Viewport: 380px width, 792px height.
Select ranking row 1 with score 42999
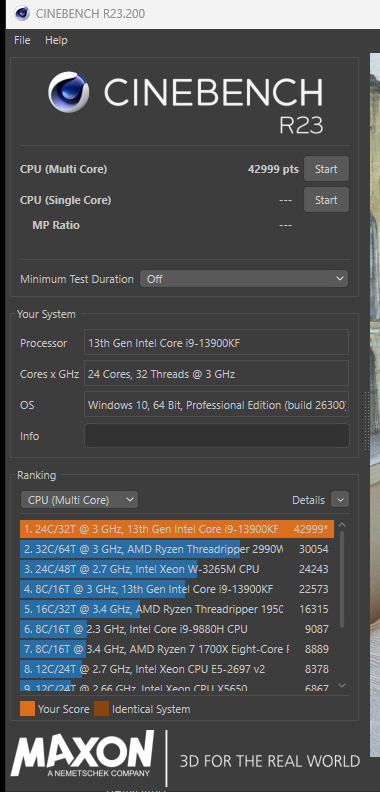coord(177,529)
